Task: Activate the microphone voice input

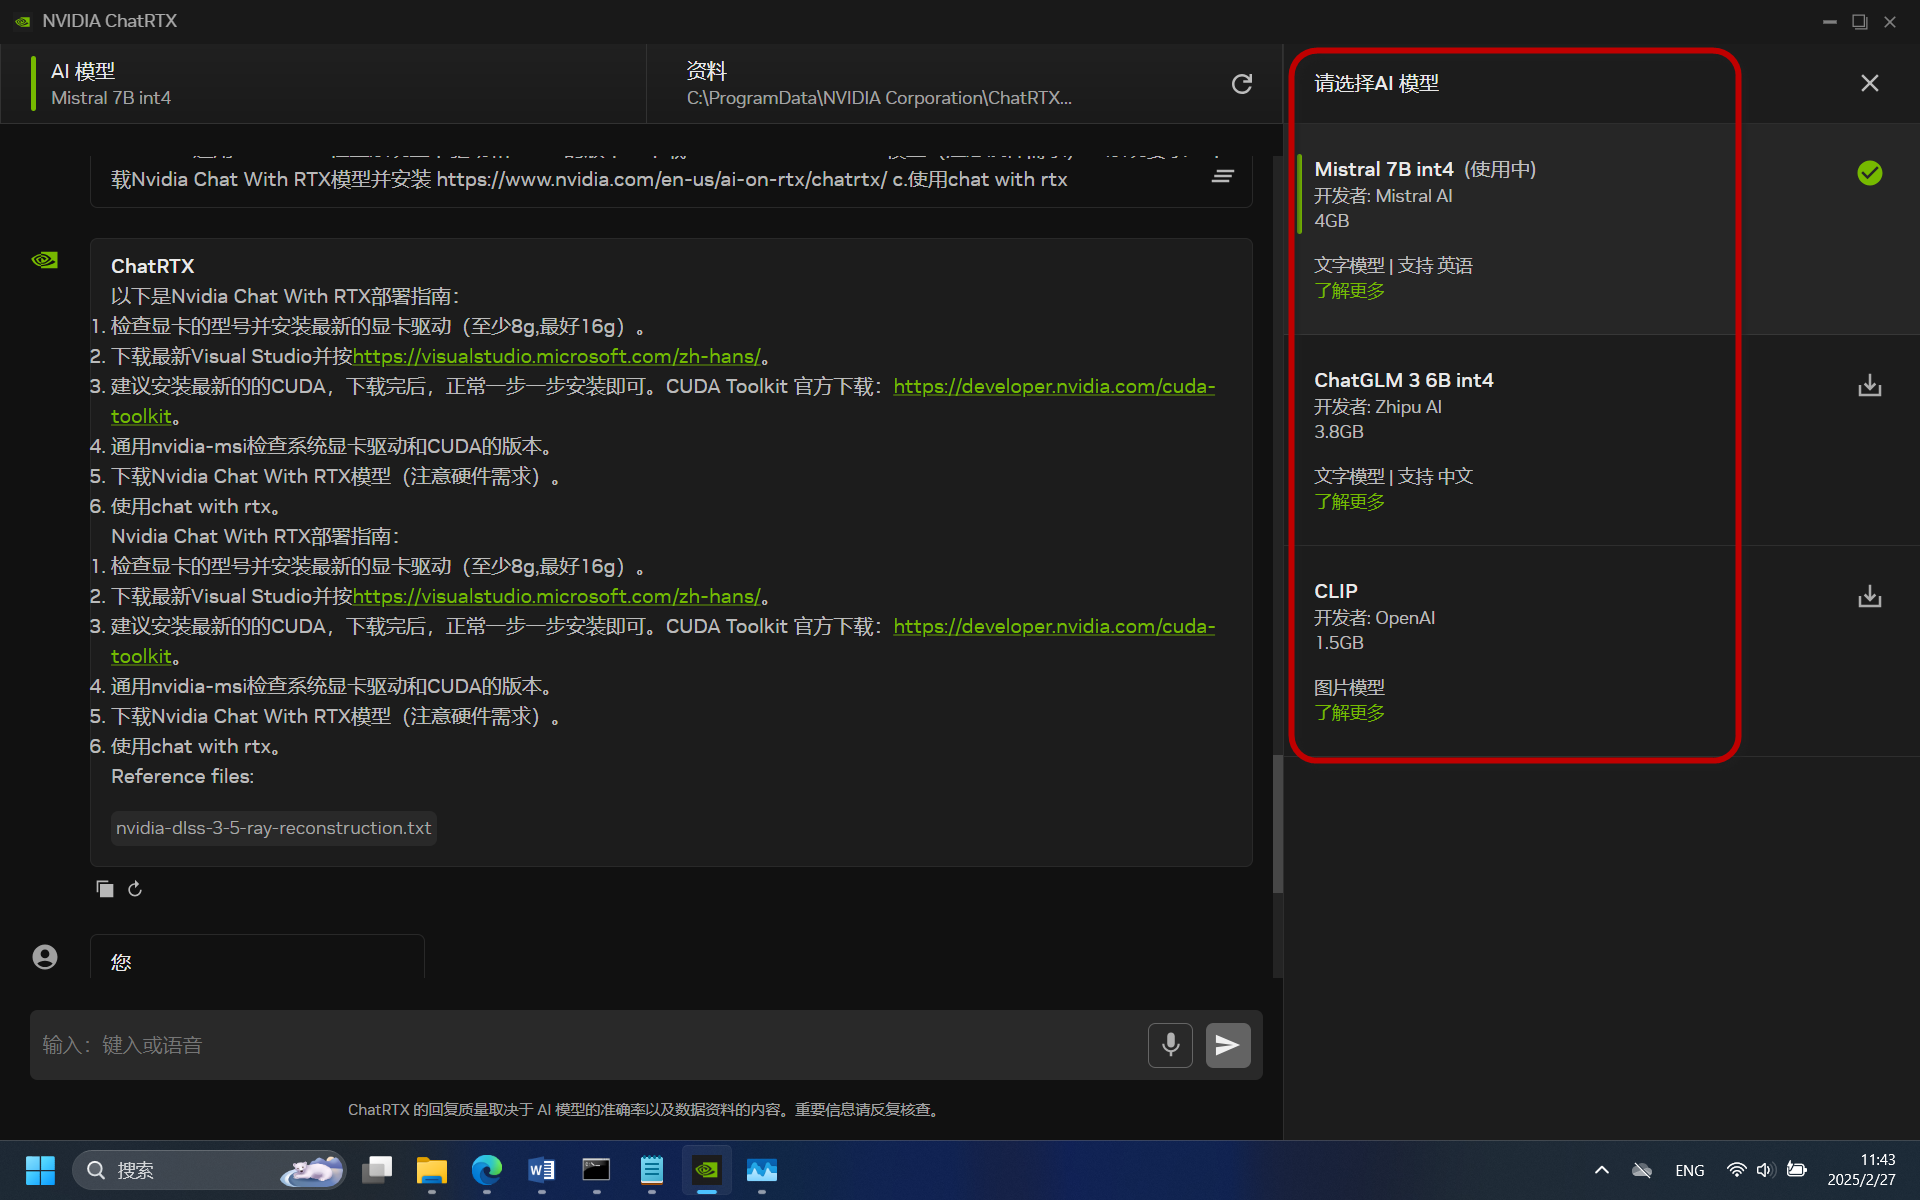Action: (1170, 1045)
